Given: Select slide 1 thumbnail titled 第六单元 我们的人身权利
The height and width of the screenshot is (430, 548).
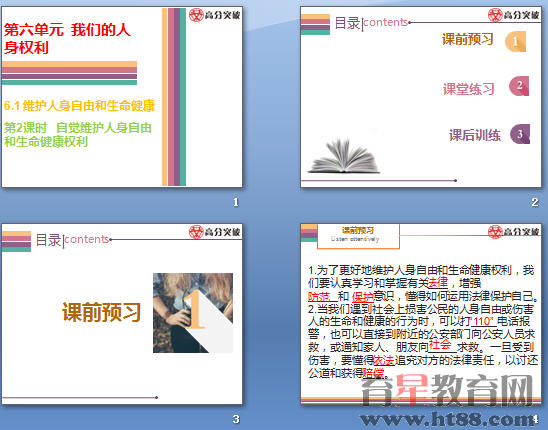Looking at the screenshot, I should click(122, 97).
